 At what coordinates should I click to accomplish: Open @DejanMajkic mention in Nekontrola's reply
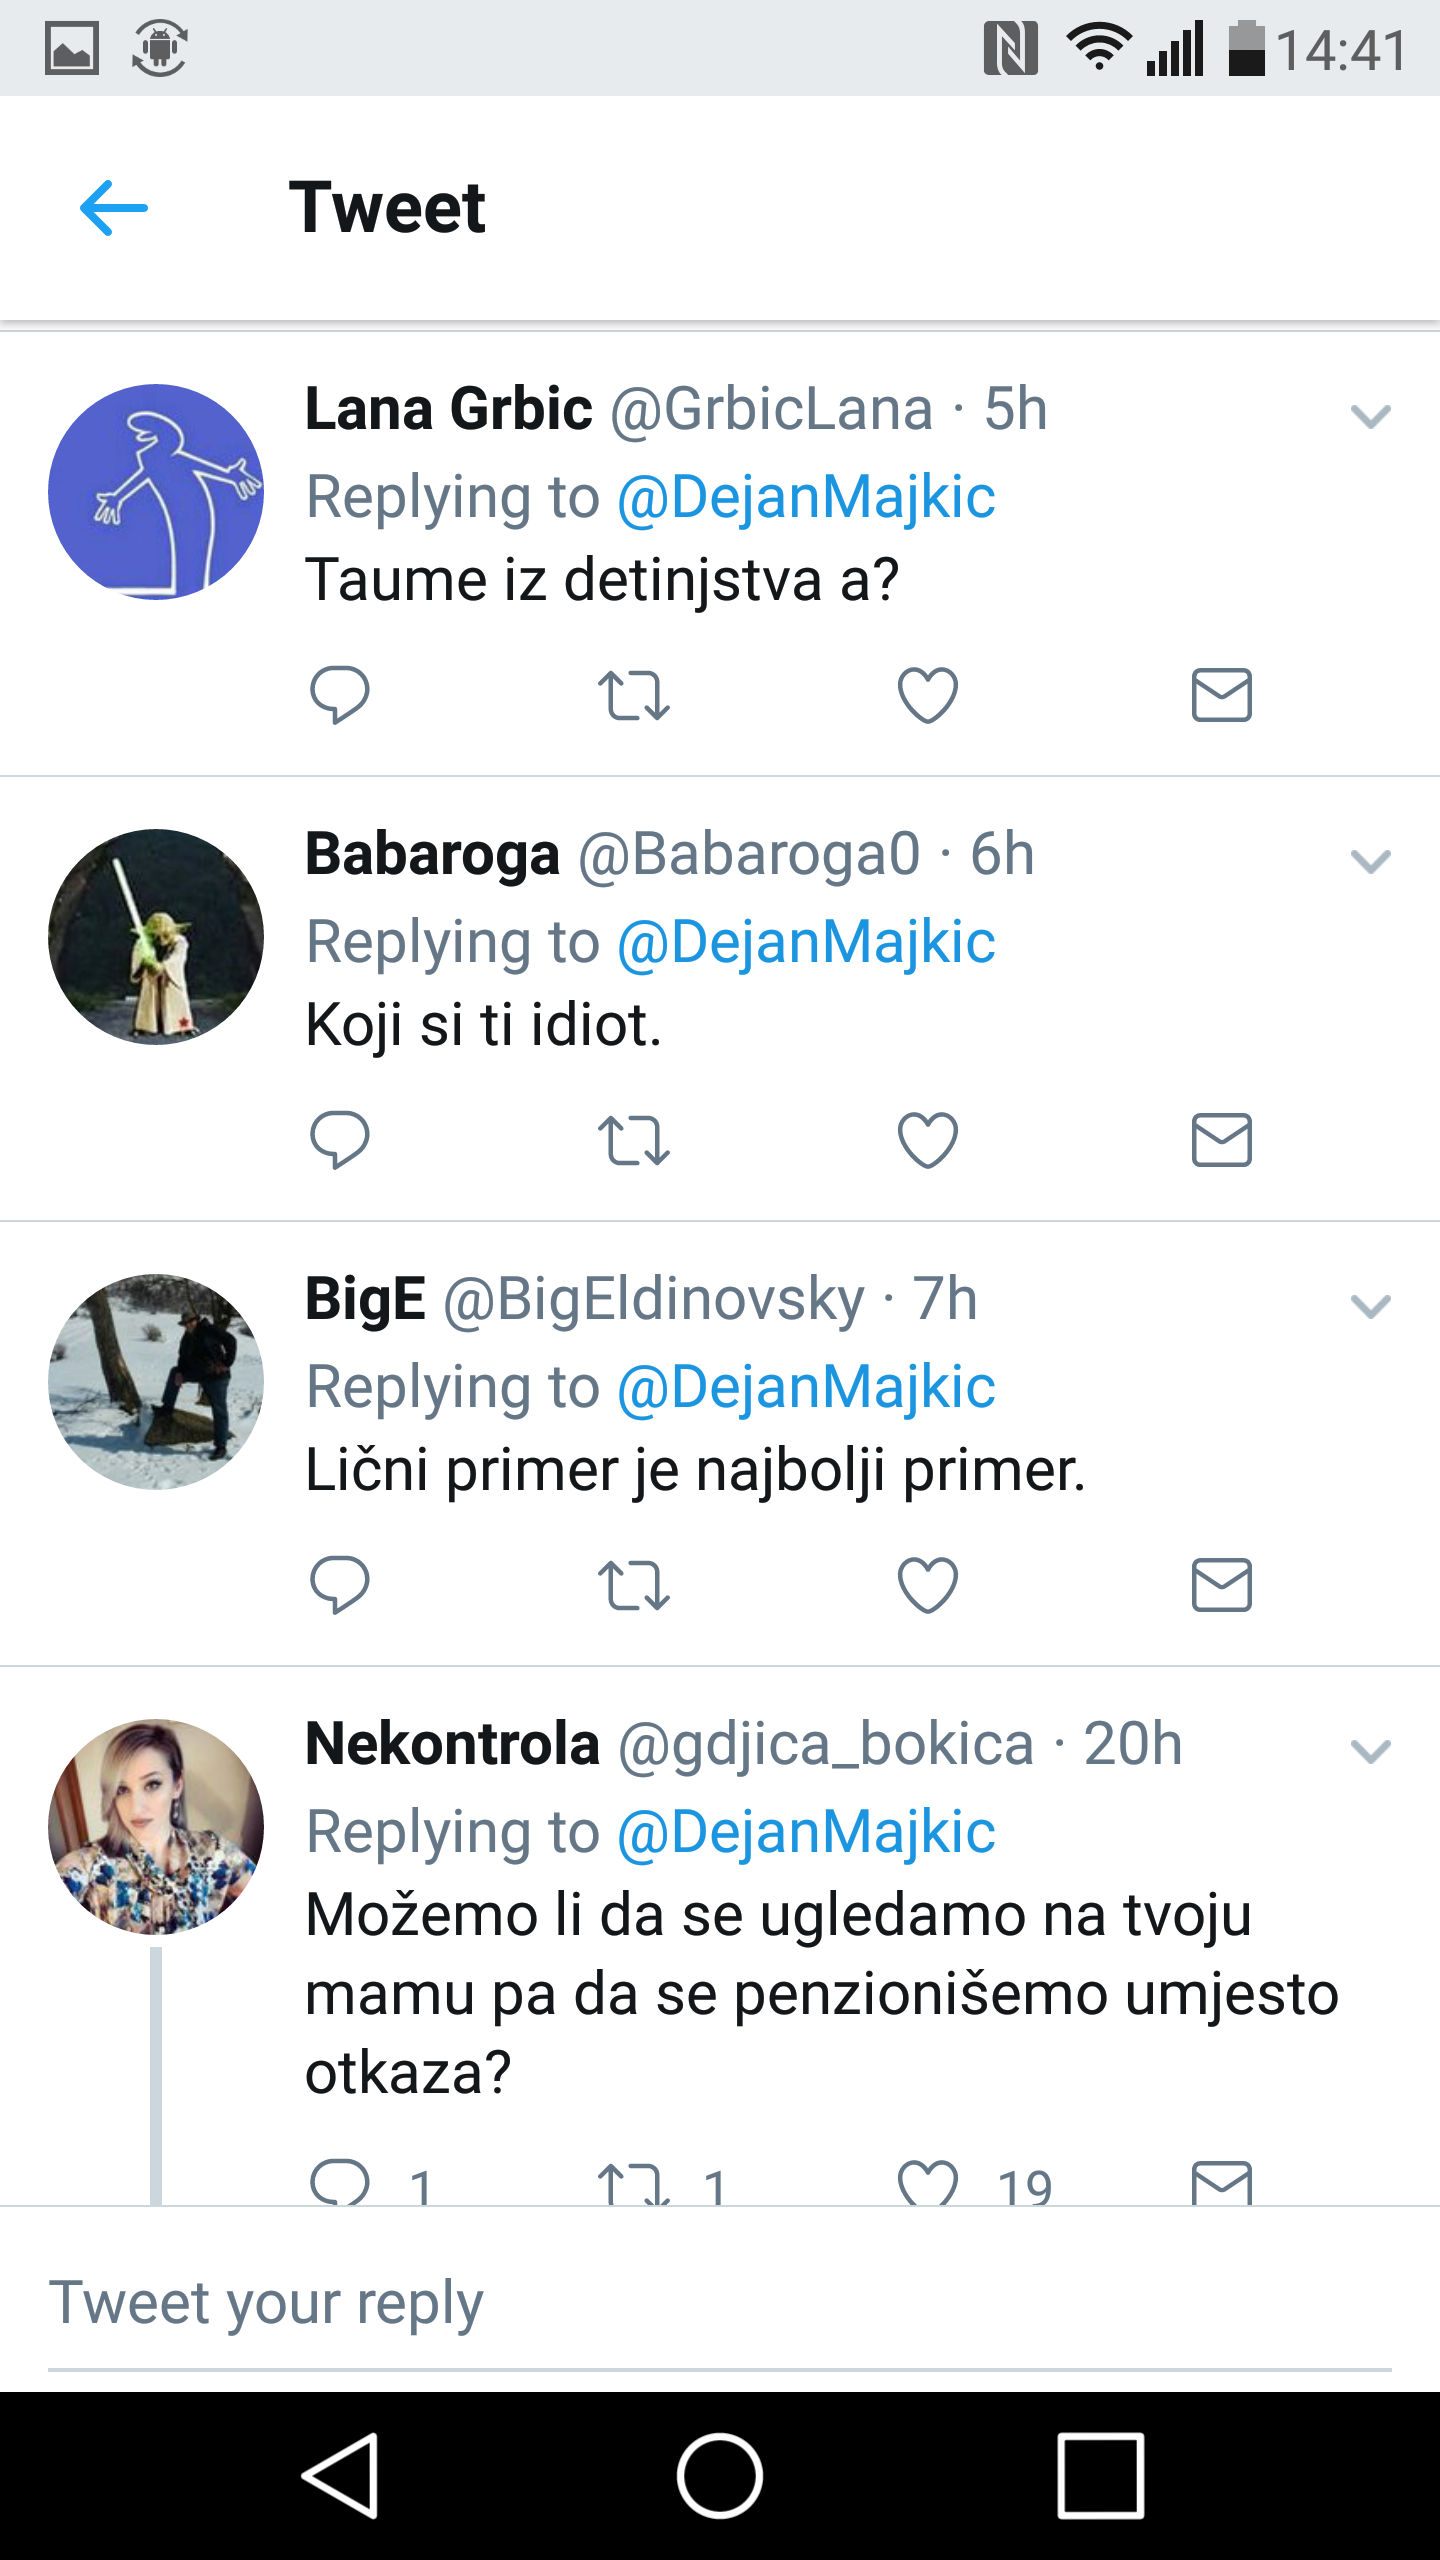806,1832
